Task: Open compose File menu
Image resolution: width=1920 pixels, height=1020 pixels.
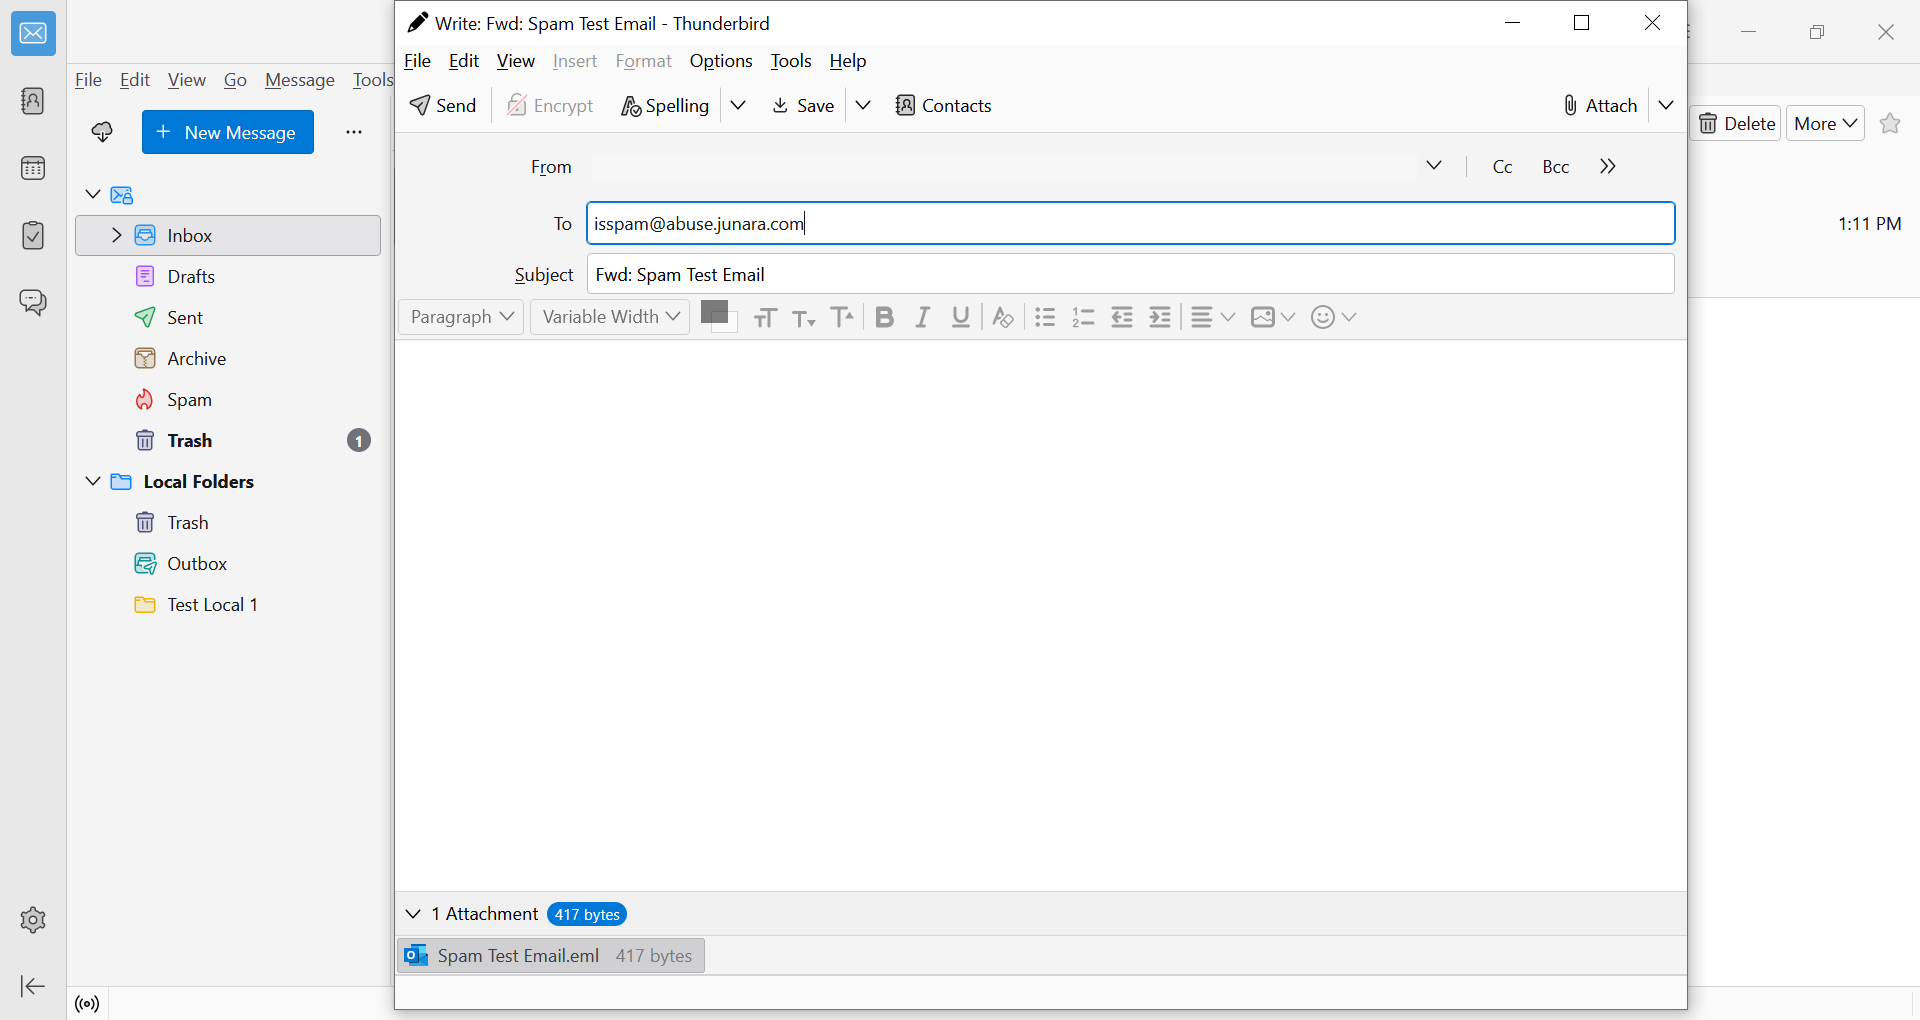Action: click(x=417, y=61)
